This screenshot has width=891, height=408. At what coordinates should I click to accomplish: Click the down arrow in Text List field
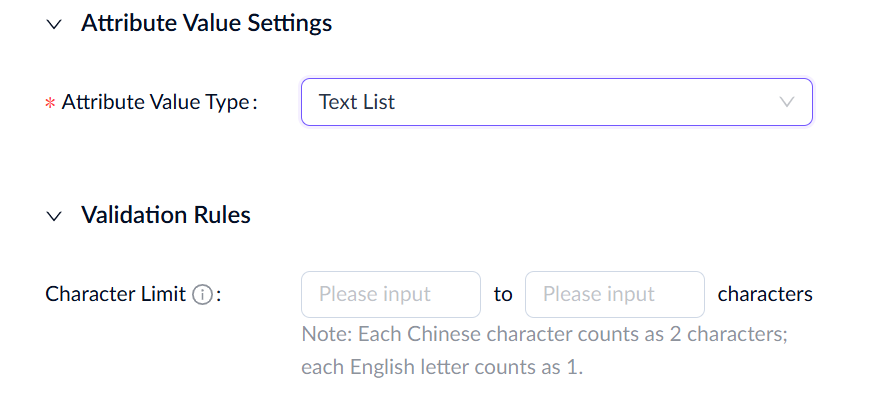click(786, 102)
